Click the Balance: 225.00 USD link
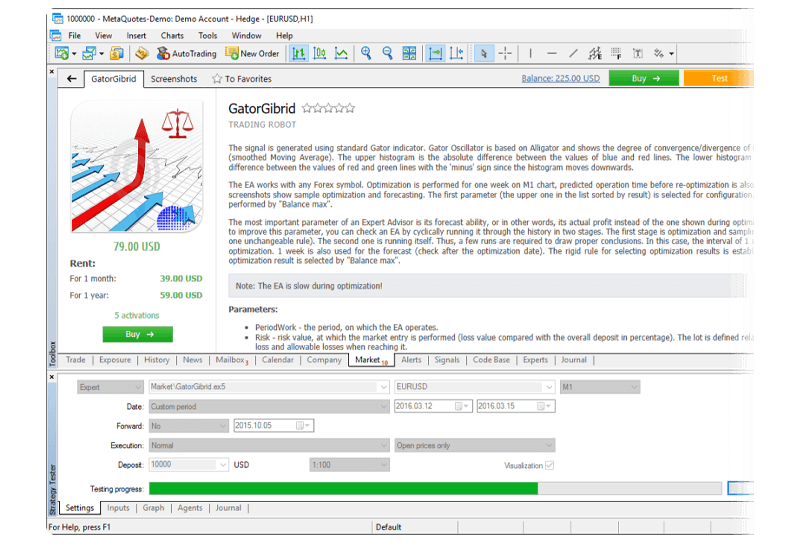This screenshot has height=550, width=800. click(x=561, y=79)
